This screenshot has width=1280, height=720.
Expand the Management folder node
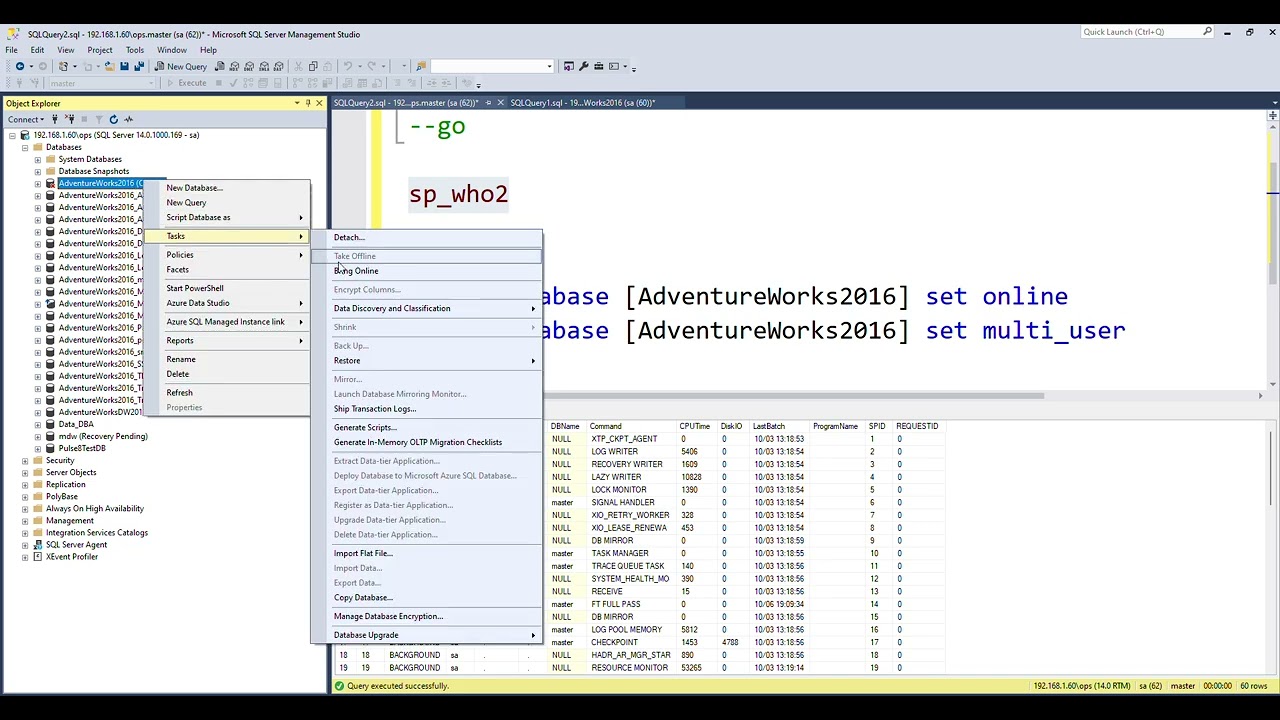[25, 520]
